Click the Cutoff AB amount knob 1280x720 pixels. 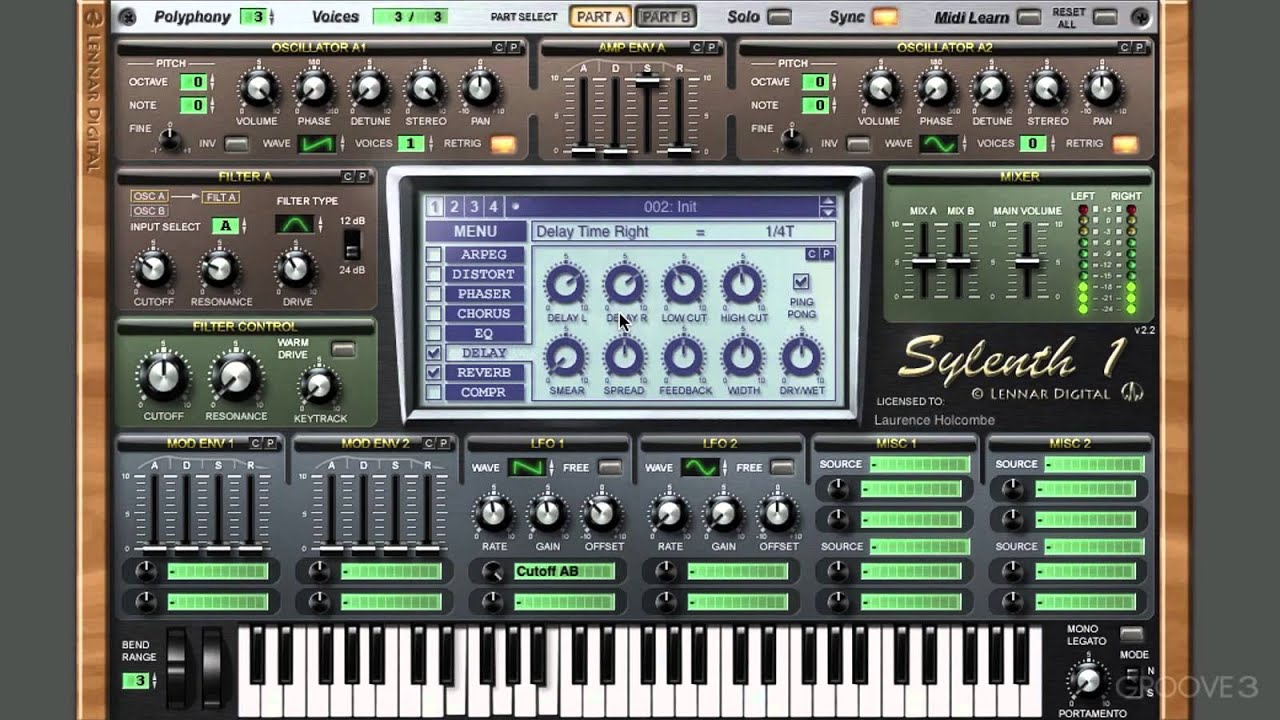coord(492,572)
